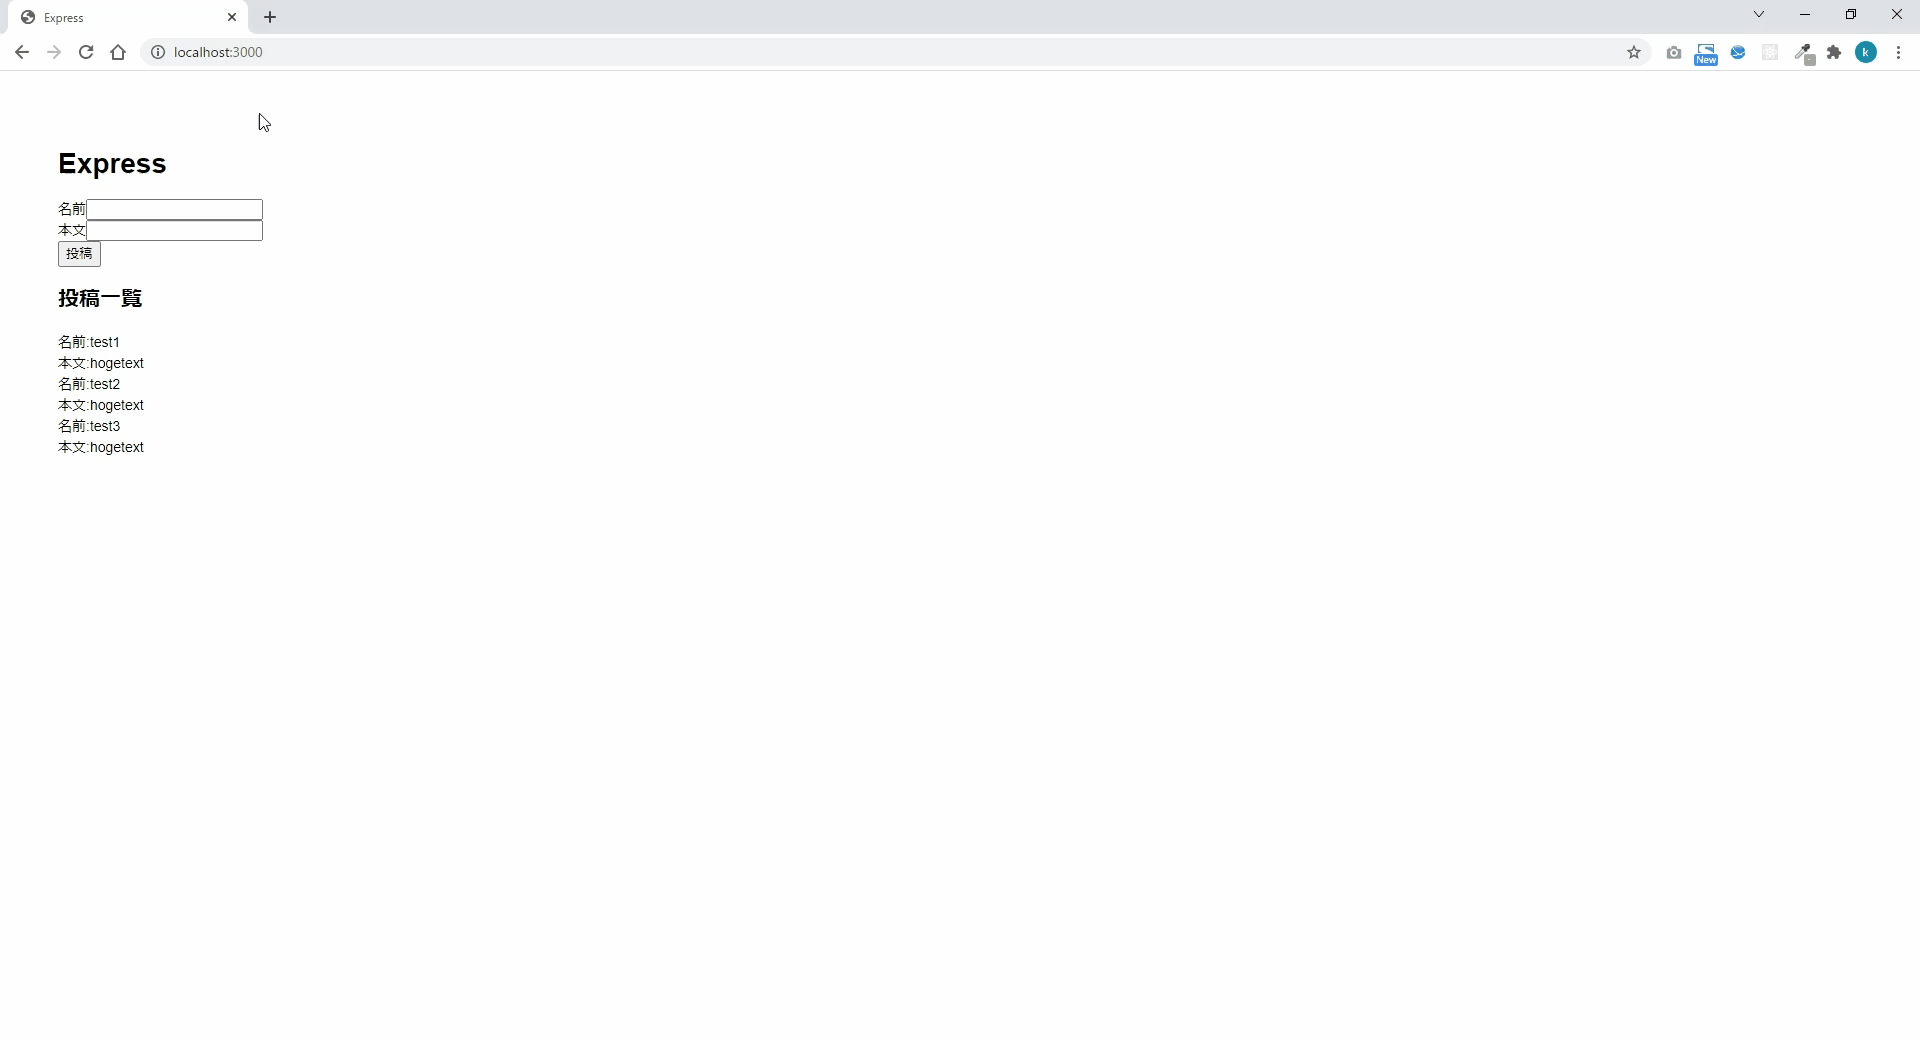
Task: Open the camera screenshot extension
Action: tap(1674, 52)
